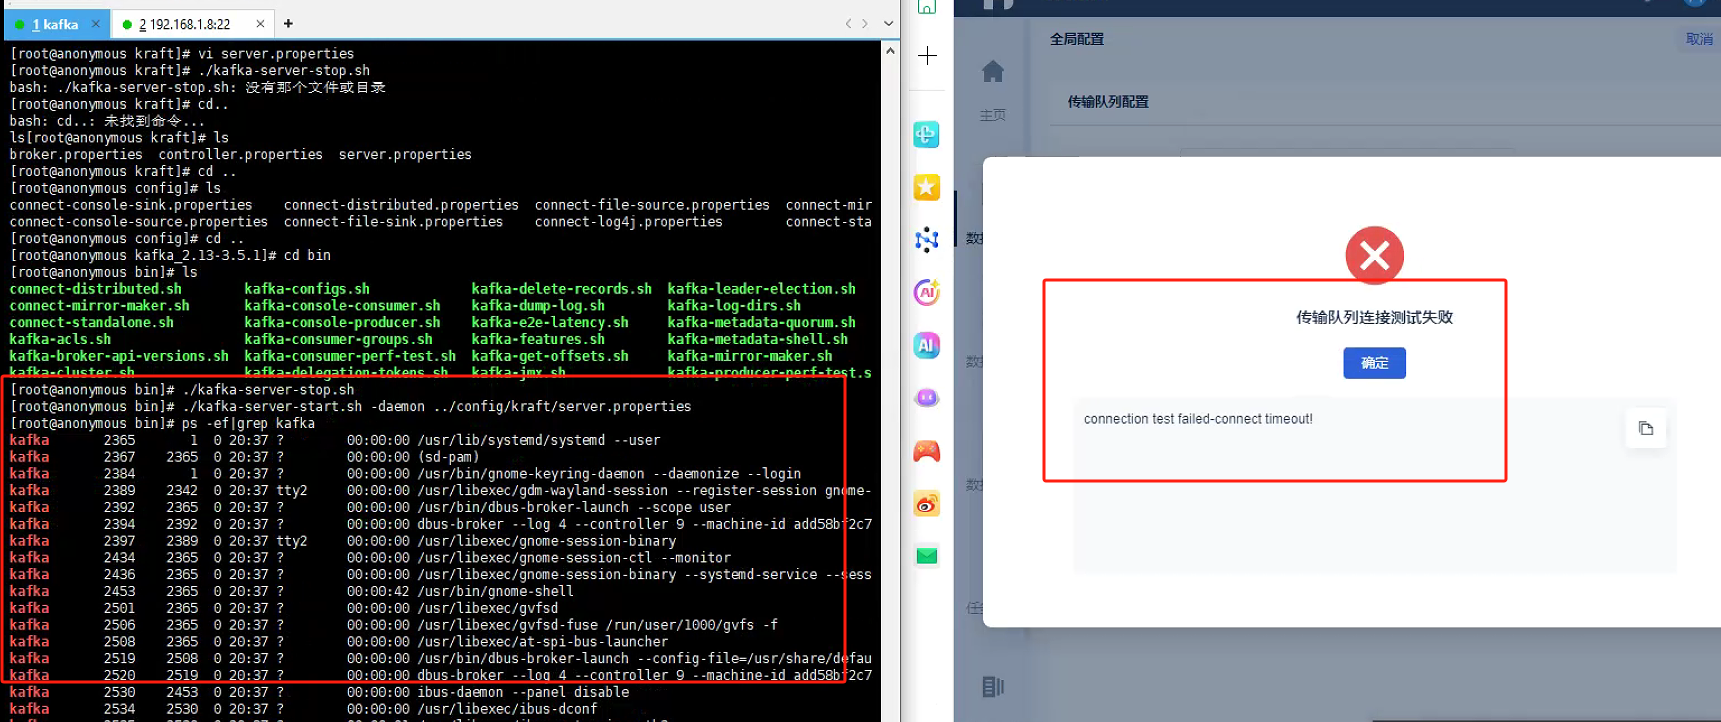1721x722 pixels.
Task: Switch to the '1 kafka' terminal tab
Action: [x=54, y=24]
